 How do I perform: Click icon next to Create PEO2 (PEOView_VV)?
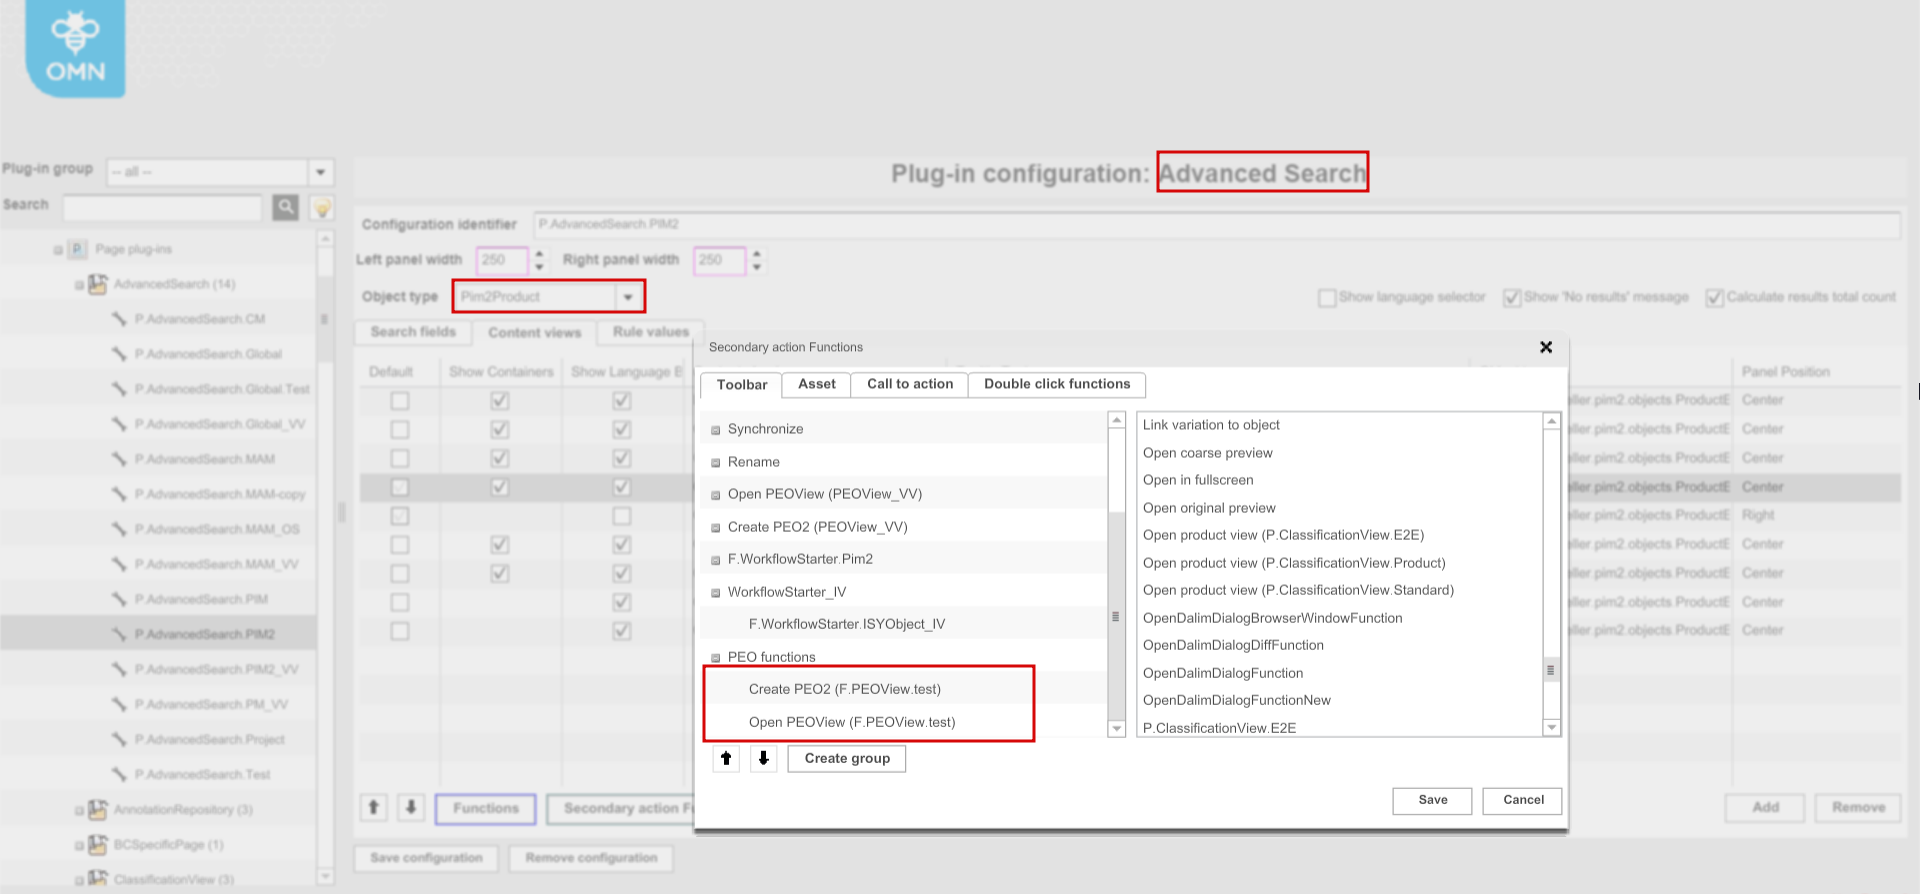(716, 528)
